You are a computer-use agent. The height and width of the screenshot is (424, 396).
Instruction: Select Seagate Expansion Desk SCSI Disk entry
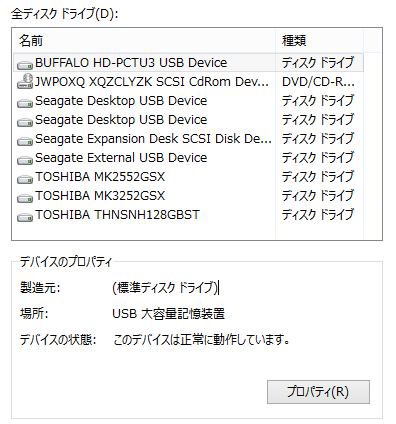[188, 139]
